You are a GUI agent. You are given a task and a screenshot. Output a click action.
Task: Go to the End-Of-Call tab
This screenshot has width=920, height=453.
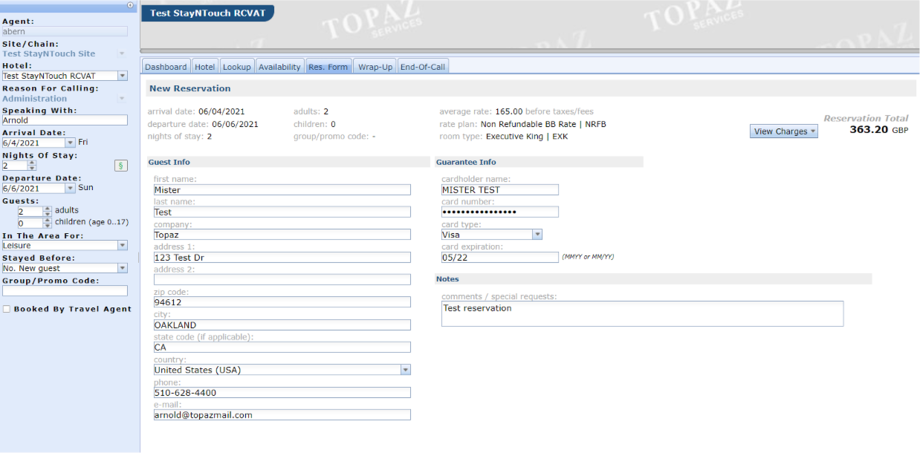point(423,67)
